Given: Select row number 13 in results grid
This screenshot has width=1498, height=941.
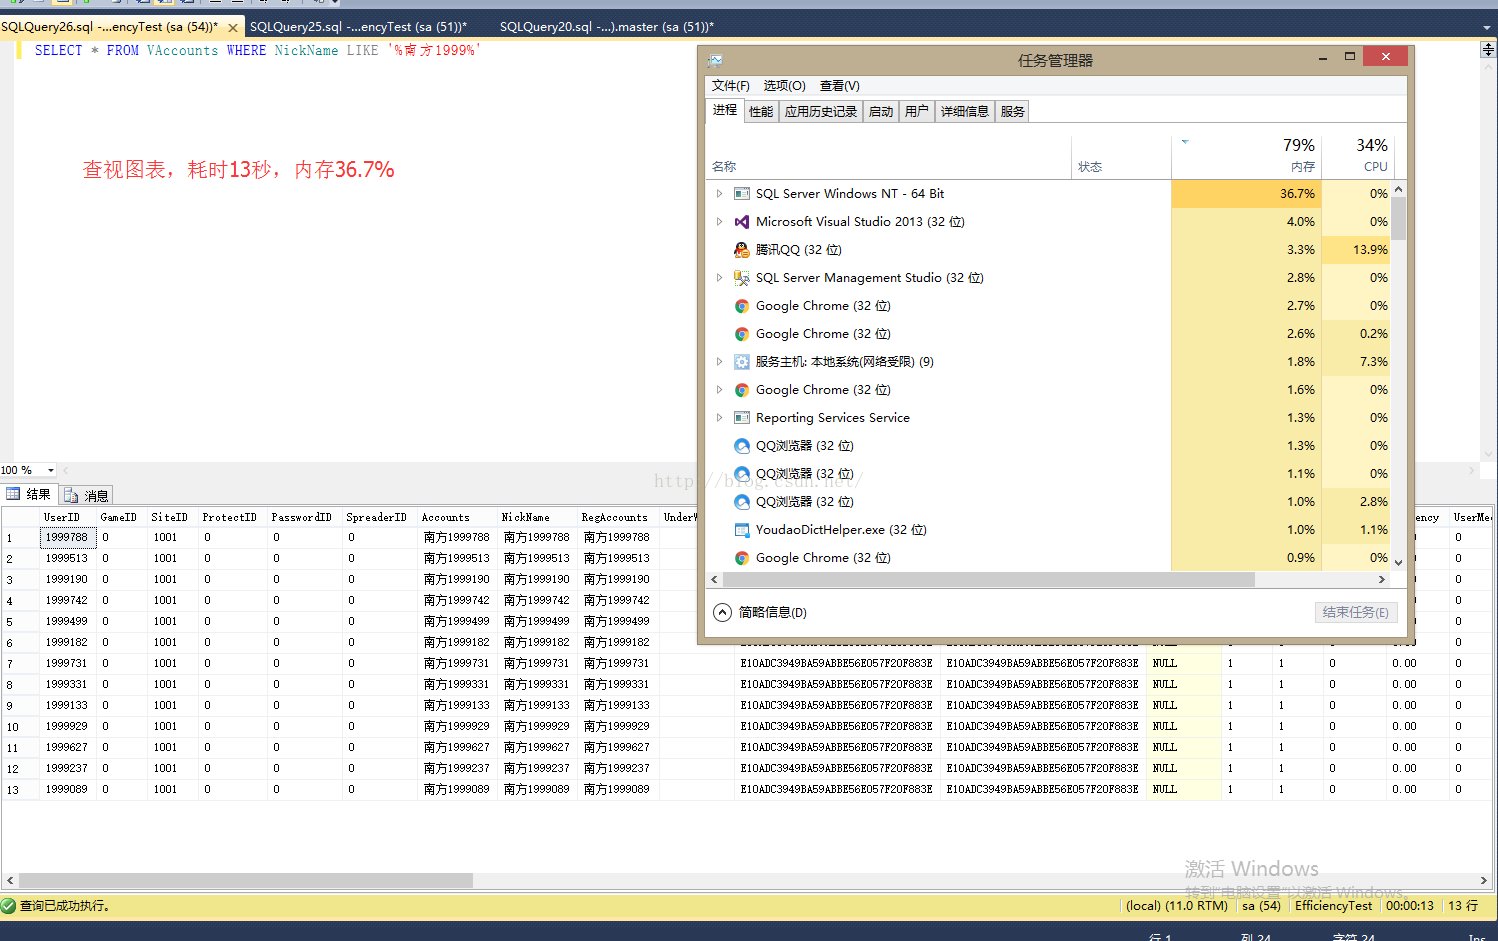Looking at the screenshot, I should click(x=19, y=790).
